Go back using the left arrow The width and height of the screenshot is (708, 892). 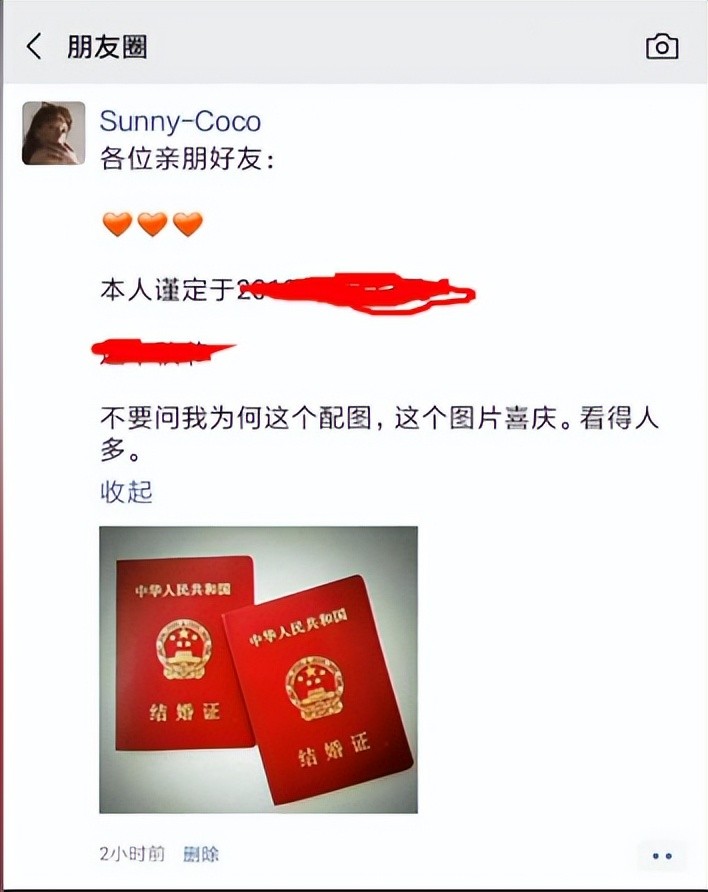(34, 46)
